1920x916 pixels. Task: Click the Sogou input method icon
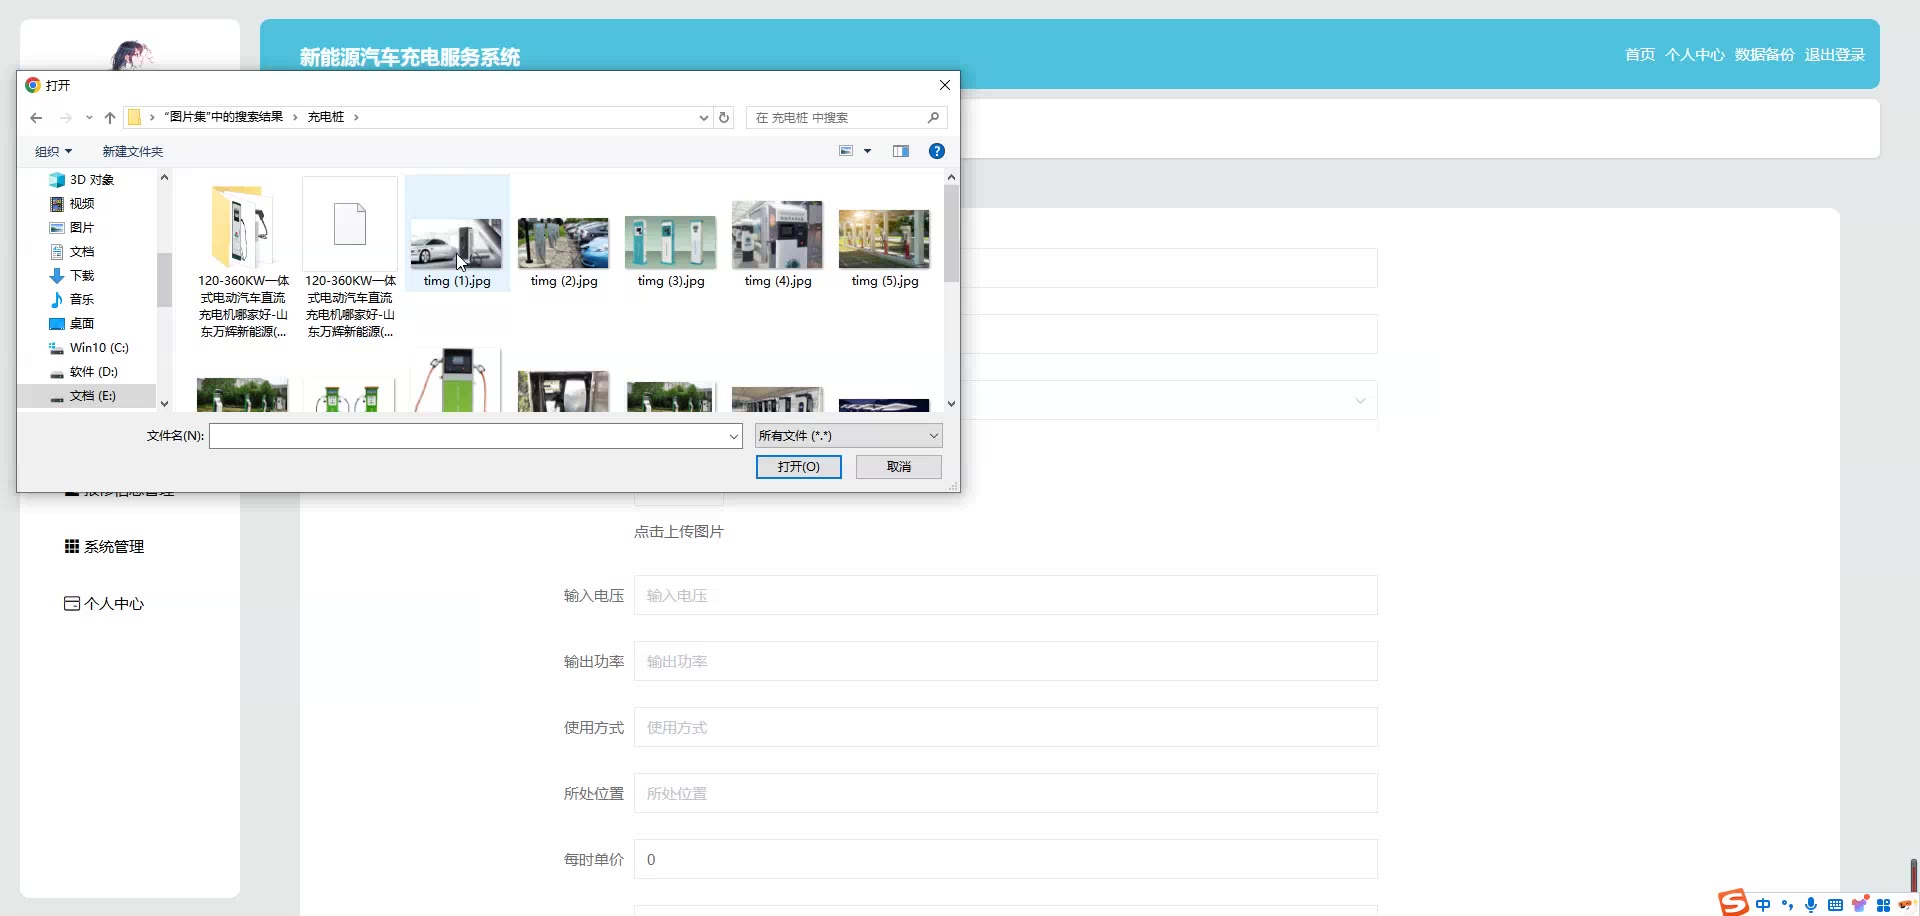click(x=1734, y=903)
